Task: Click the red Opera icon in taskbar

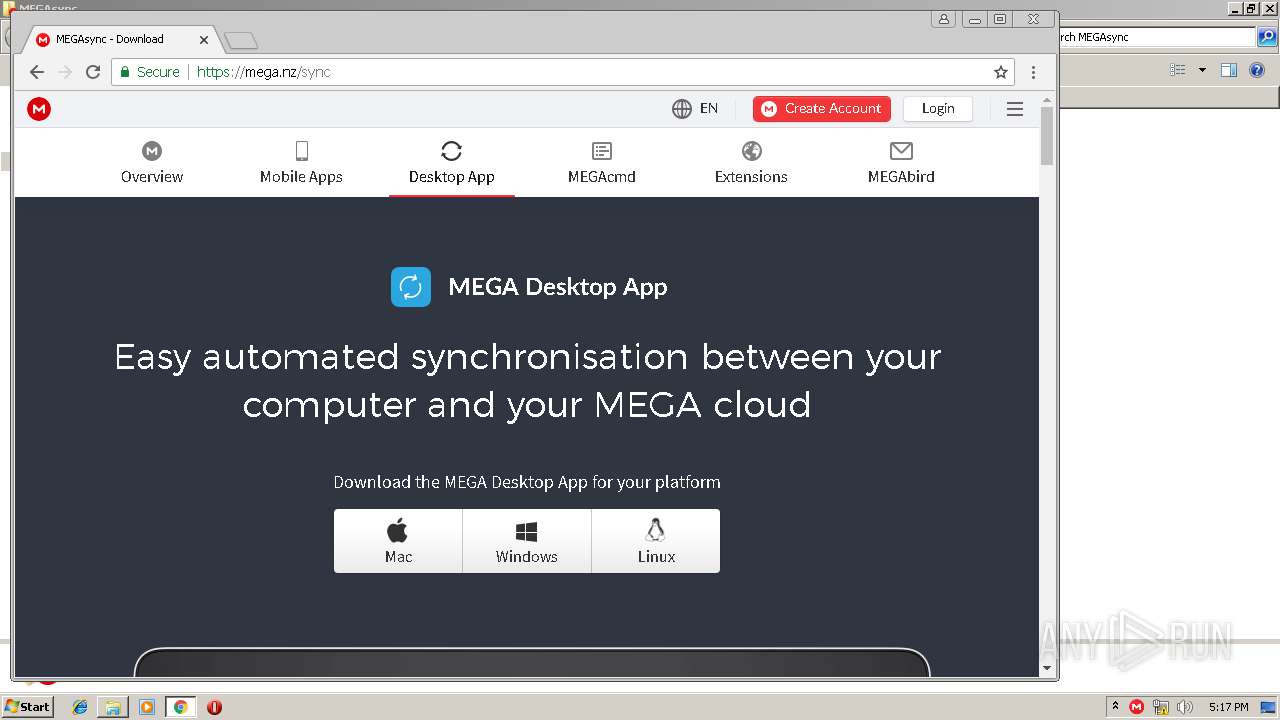Action: [x=214, y=707]
